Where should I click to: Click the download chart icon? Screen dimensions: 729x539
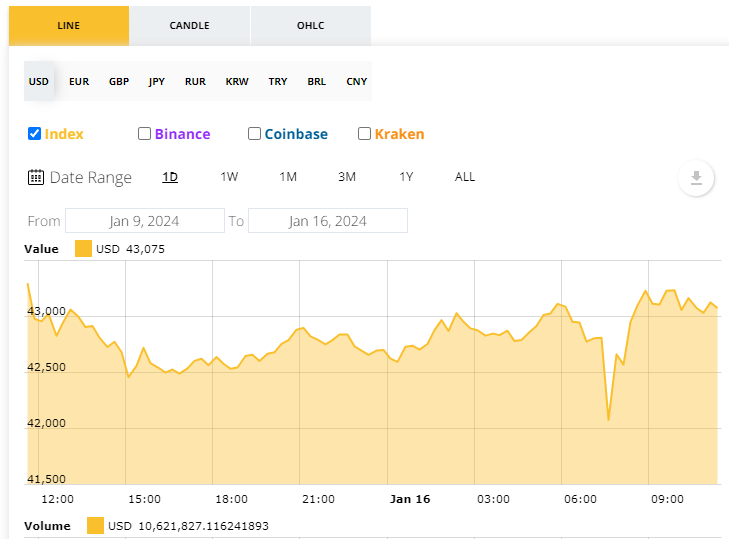(x=696, y=178)
